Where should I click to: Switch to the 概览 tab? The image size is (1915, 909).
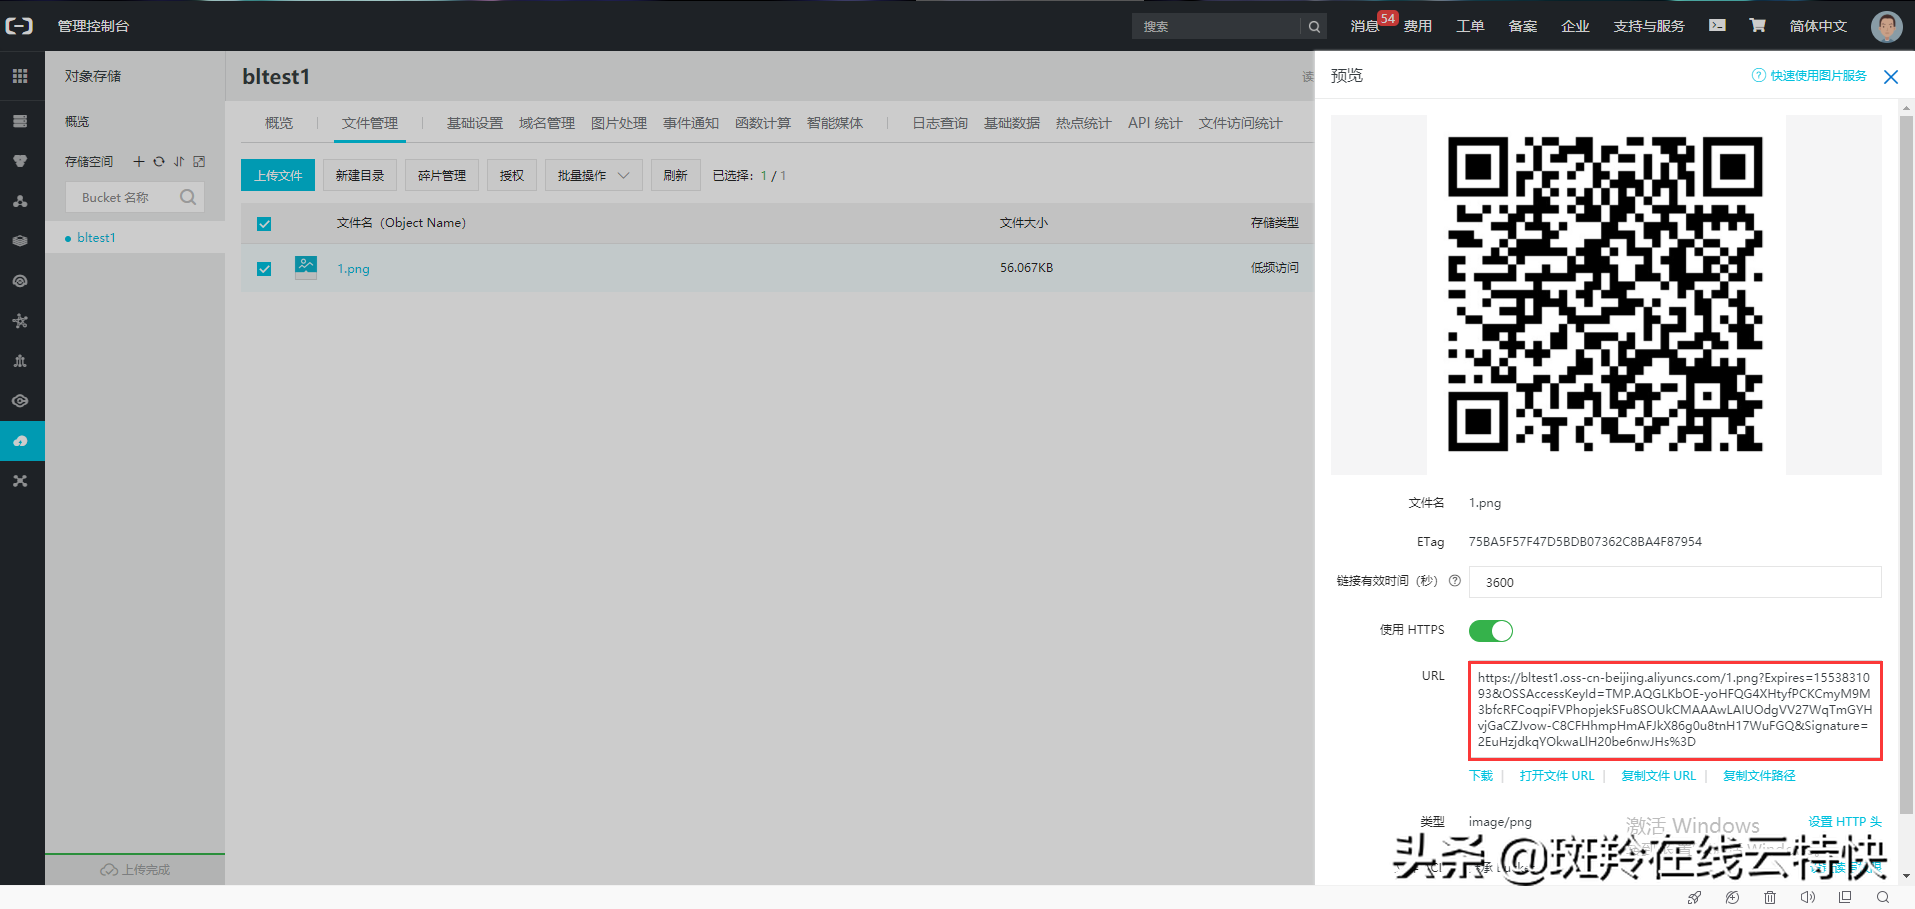(279, 123)
